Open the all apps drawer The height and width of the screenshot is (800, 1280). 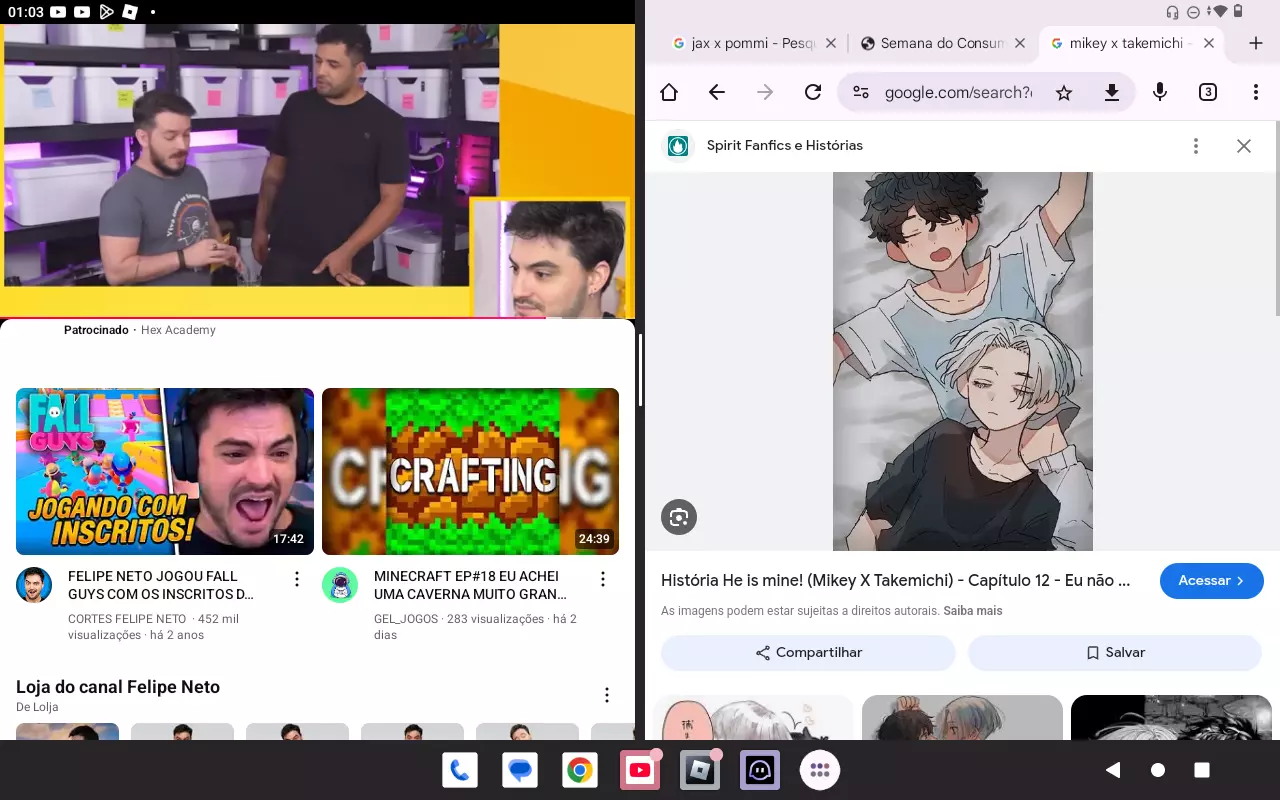point(820,770)
